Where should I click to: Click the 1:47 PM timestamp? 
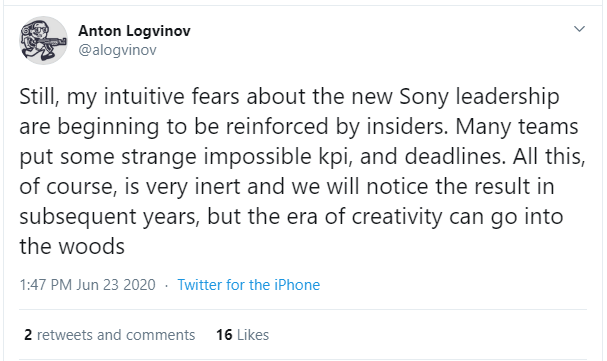[46, 285]
